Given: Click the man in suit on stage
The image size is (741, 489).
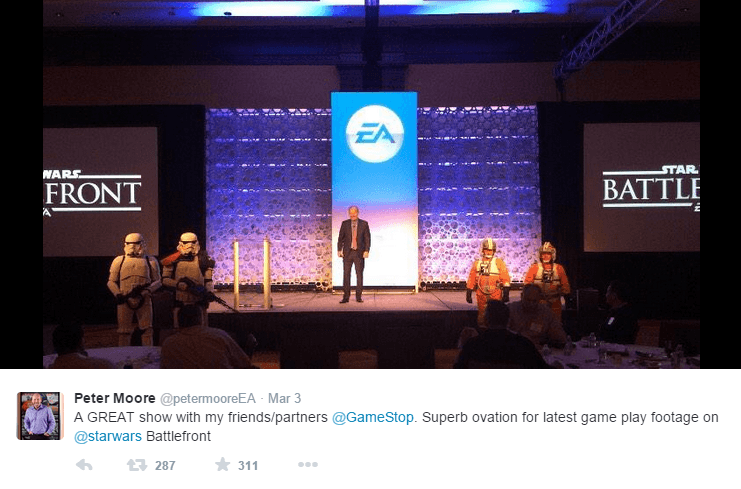Looking at the screenshot, I should pos(353,254).
